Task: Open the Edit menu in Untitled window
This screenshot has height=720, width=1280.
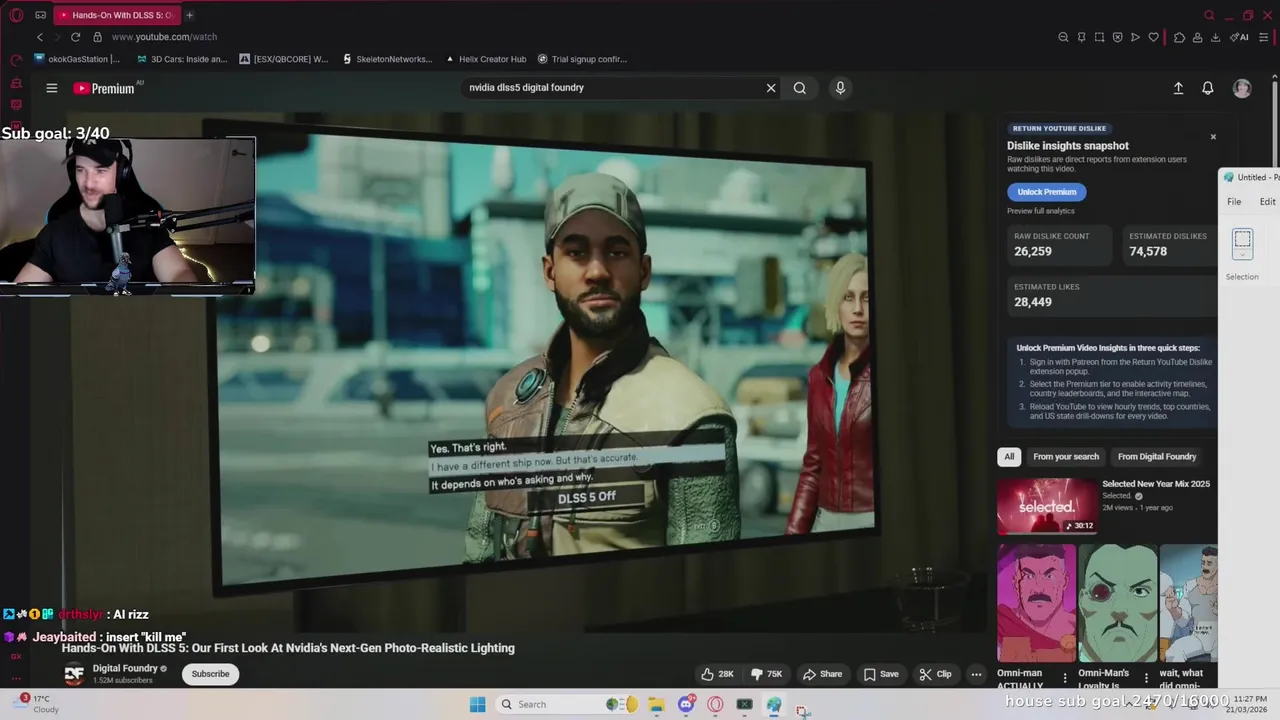Action: click(1267, 202)
